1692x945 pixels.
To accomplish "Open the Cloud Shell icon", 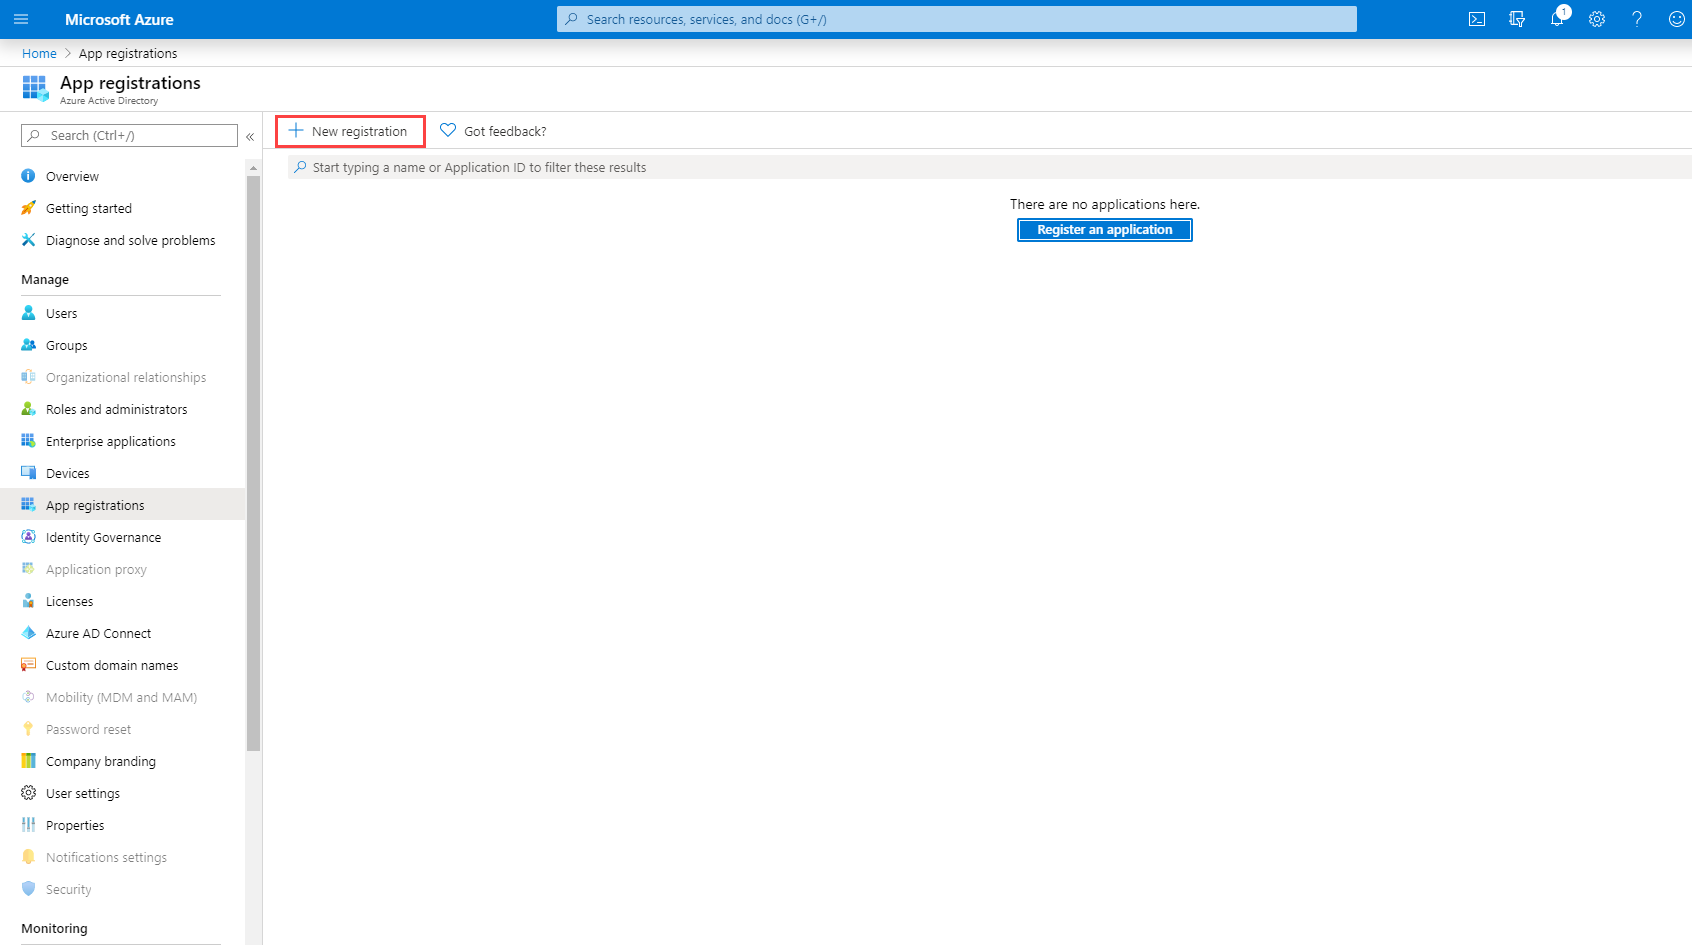I will tap(1476, 19).
